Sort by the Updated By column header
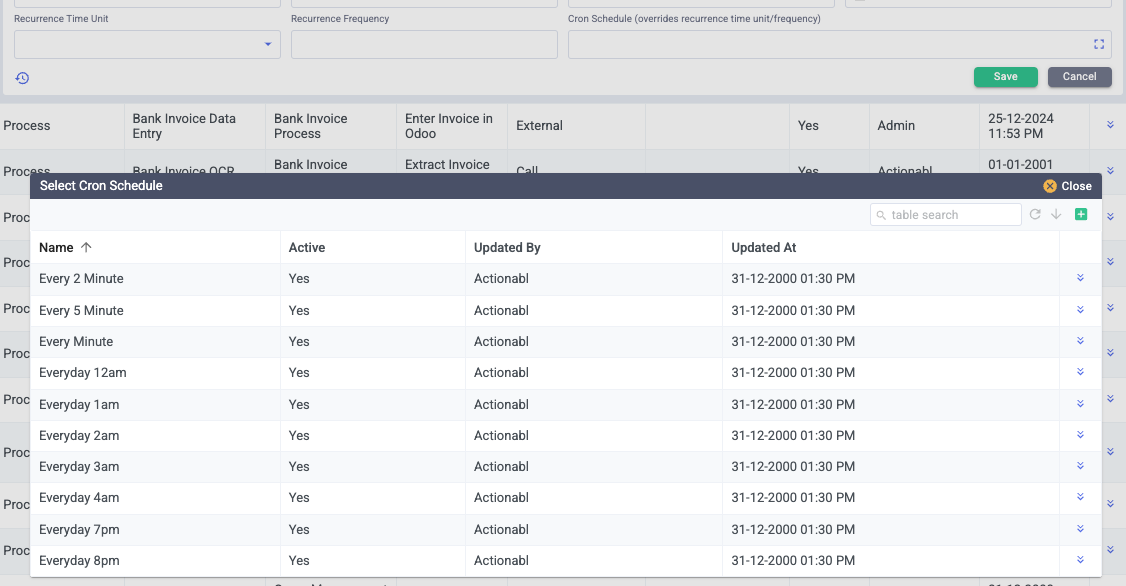The height and width of the screenshot is (586, 1126). [507, 247]
